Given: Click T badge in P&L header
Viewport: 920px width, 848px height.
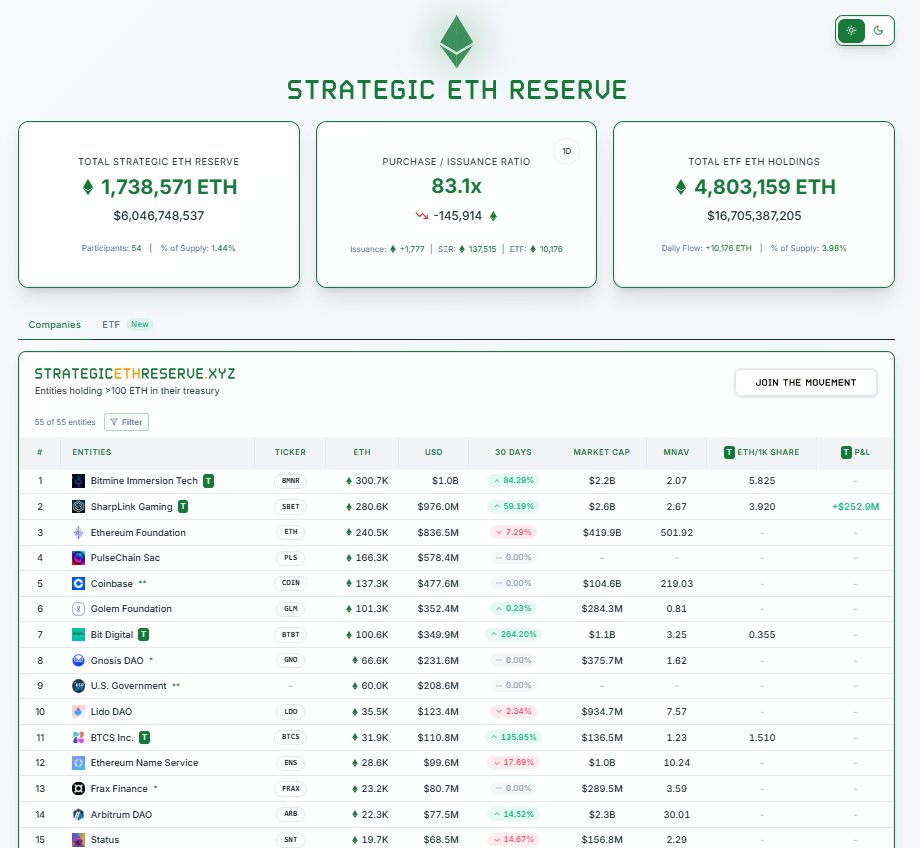Looking at the screenshot, I should click(x=846, y=452).
